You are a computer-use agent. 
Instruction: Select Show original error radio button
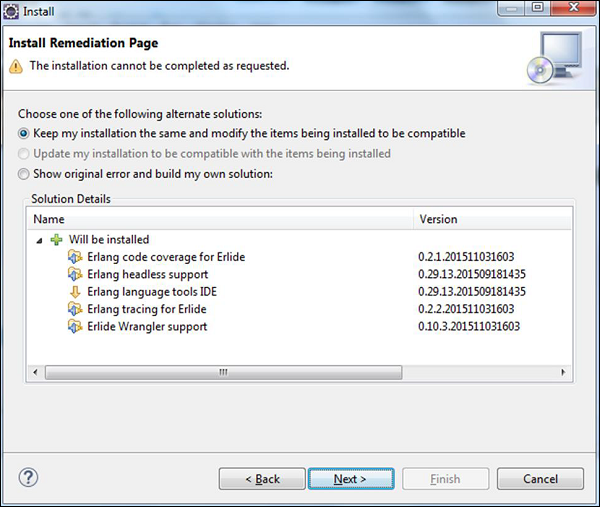pyautogui.click(x=25, y=174)
